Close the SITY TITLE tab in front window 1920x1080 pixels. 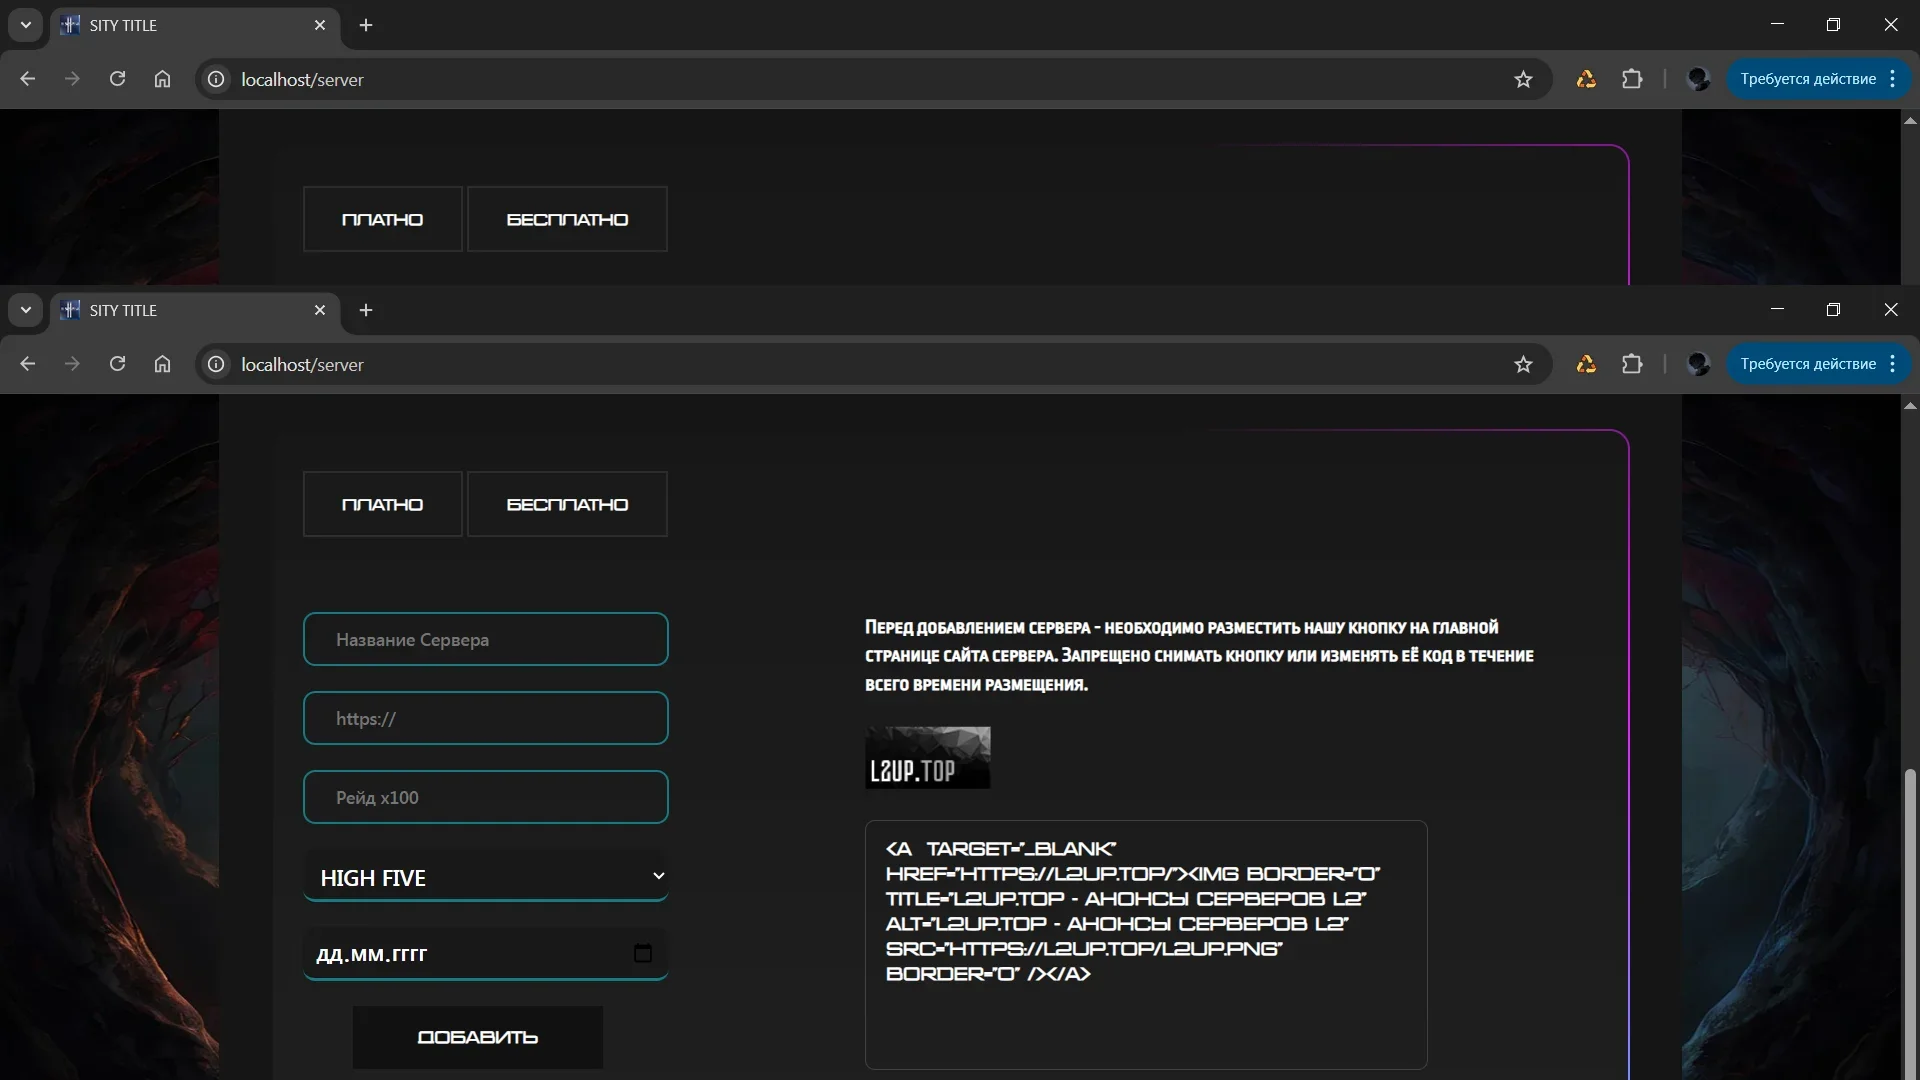(320, 310)
